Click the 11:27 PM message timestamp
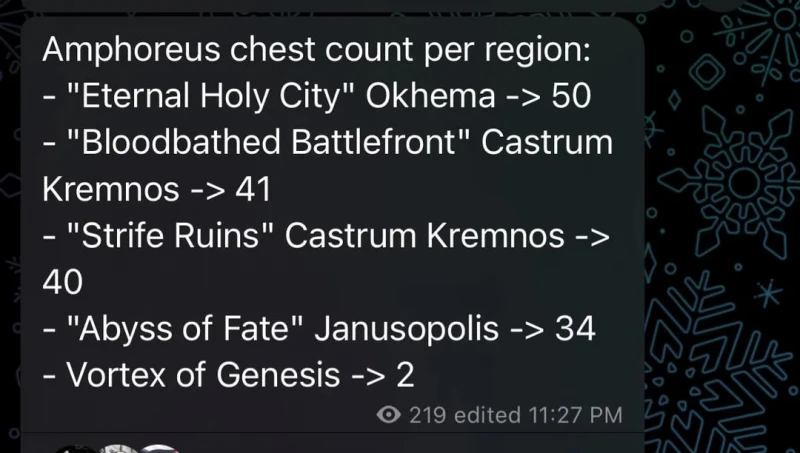 pyautogui.click(x=575, y=415)
